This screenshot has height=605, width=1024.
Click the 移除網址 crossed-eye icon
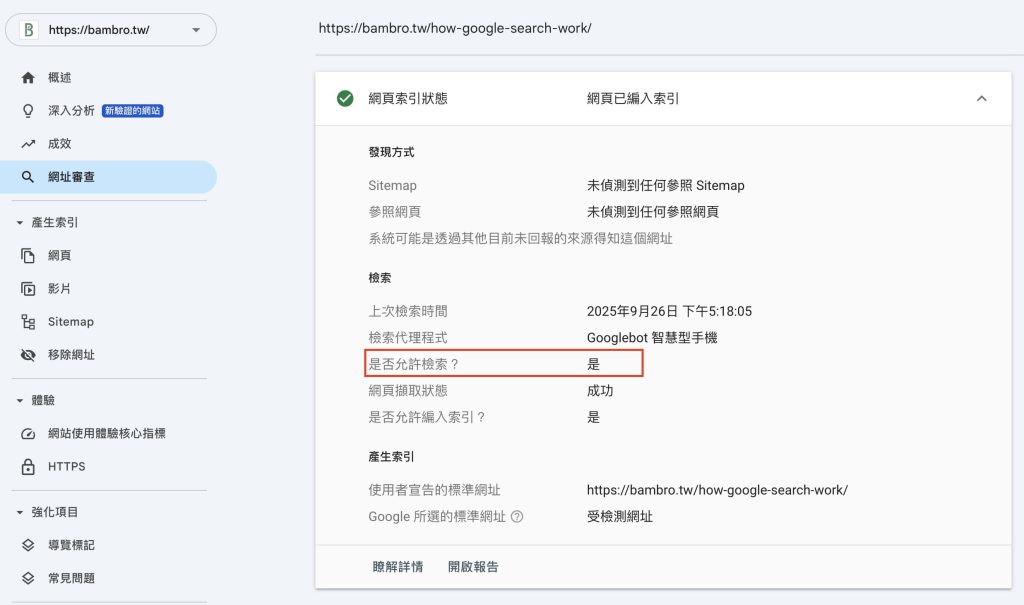tap(28, 355)
